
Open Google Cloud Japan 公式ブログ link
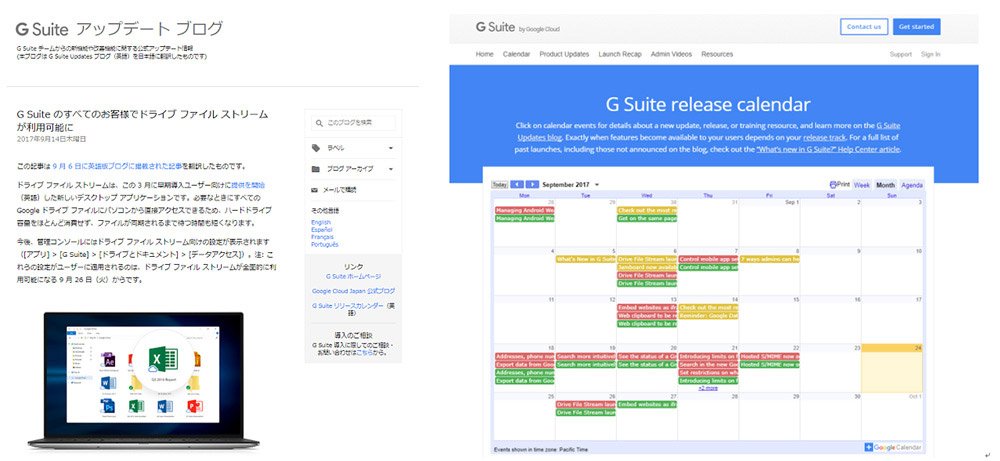[353, 291]
